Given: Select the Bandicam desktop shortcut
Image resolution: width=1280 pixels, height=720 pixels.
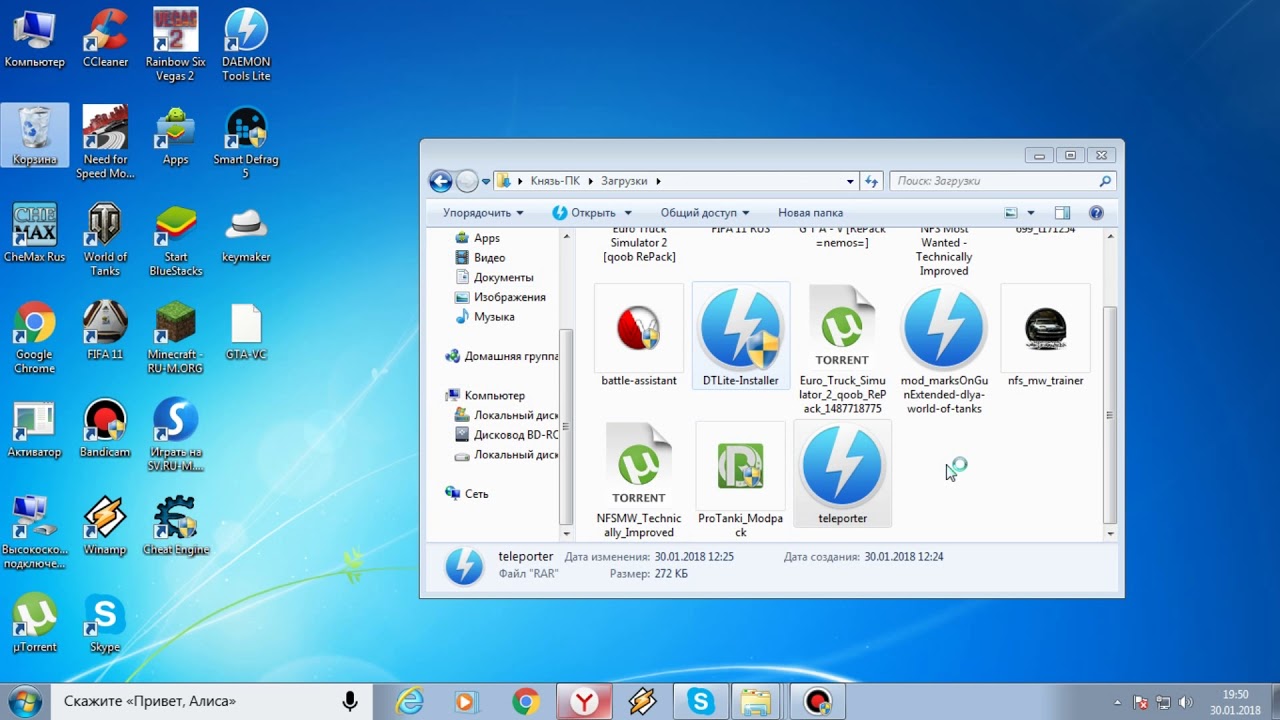Looking at the screenshot, I should [x=105, y=429].
